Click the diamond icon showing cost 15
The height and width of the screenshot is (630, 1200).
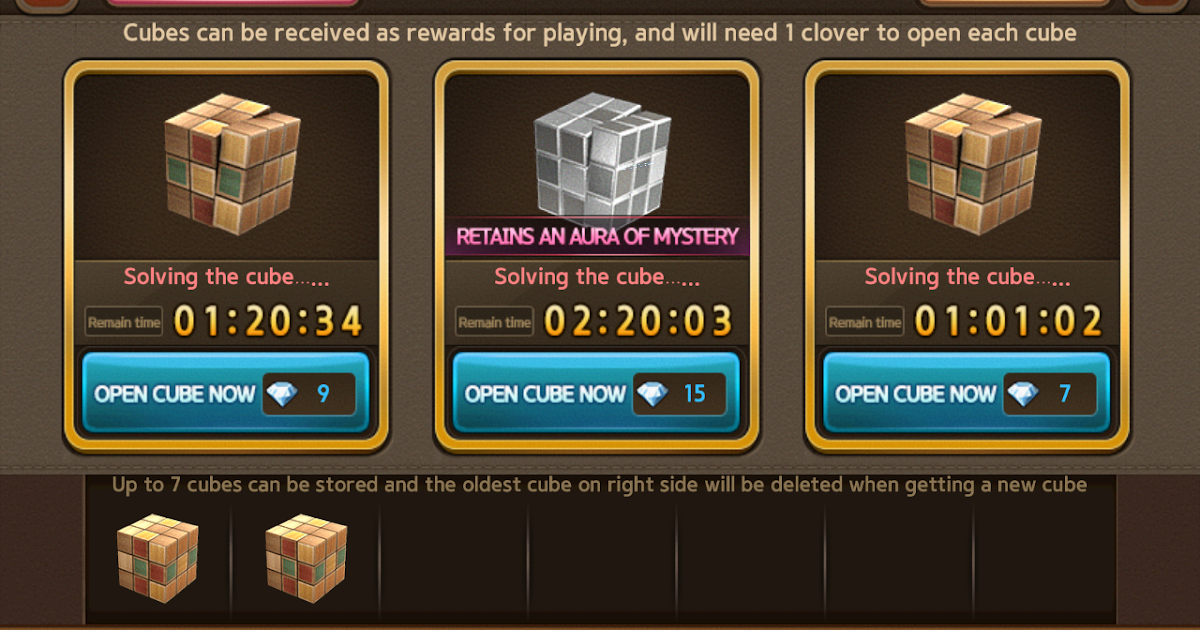coord(652,394)
